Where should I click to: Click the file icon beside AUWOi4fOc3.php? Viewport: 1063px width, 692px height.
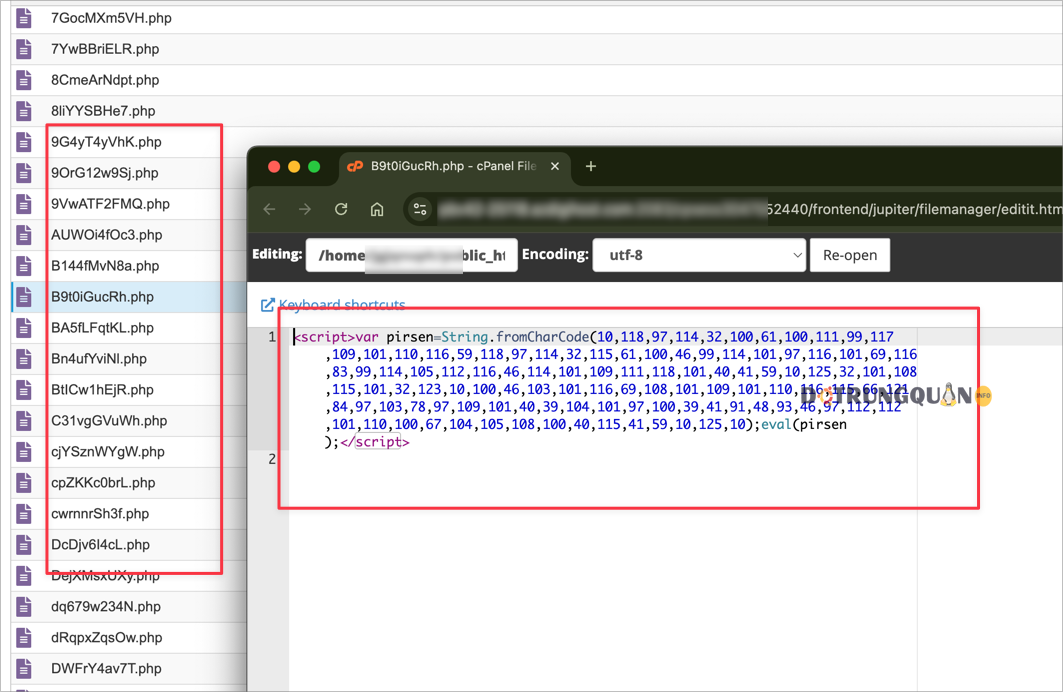pos(24,235)
